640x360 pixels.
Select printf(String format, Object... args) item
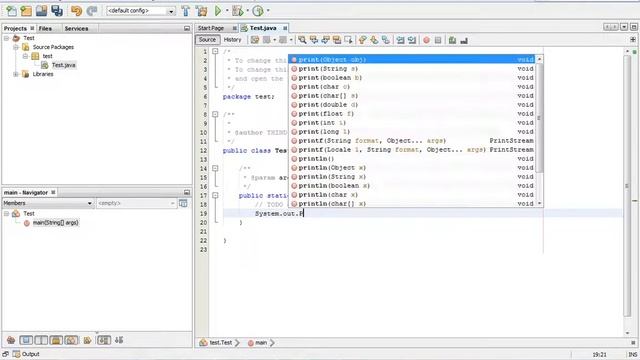(x=412, y=141)
